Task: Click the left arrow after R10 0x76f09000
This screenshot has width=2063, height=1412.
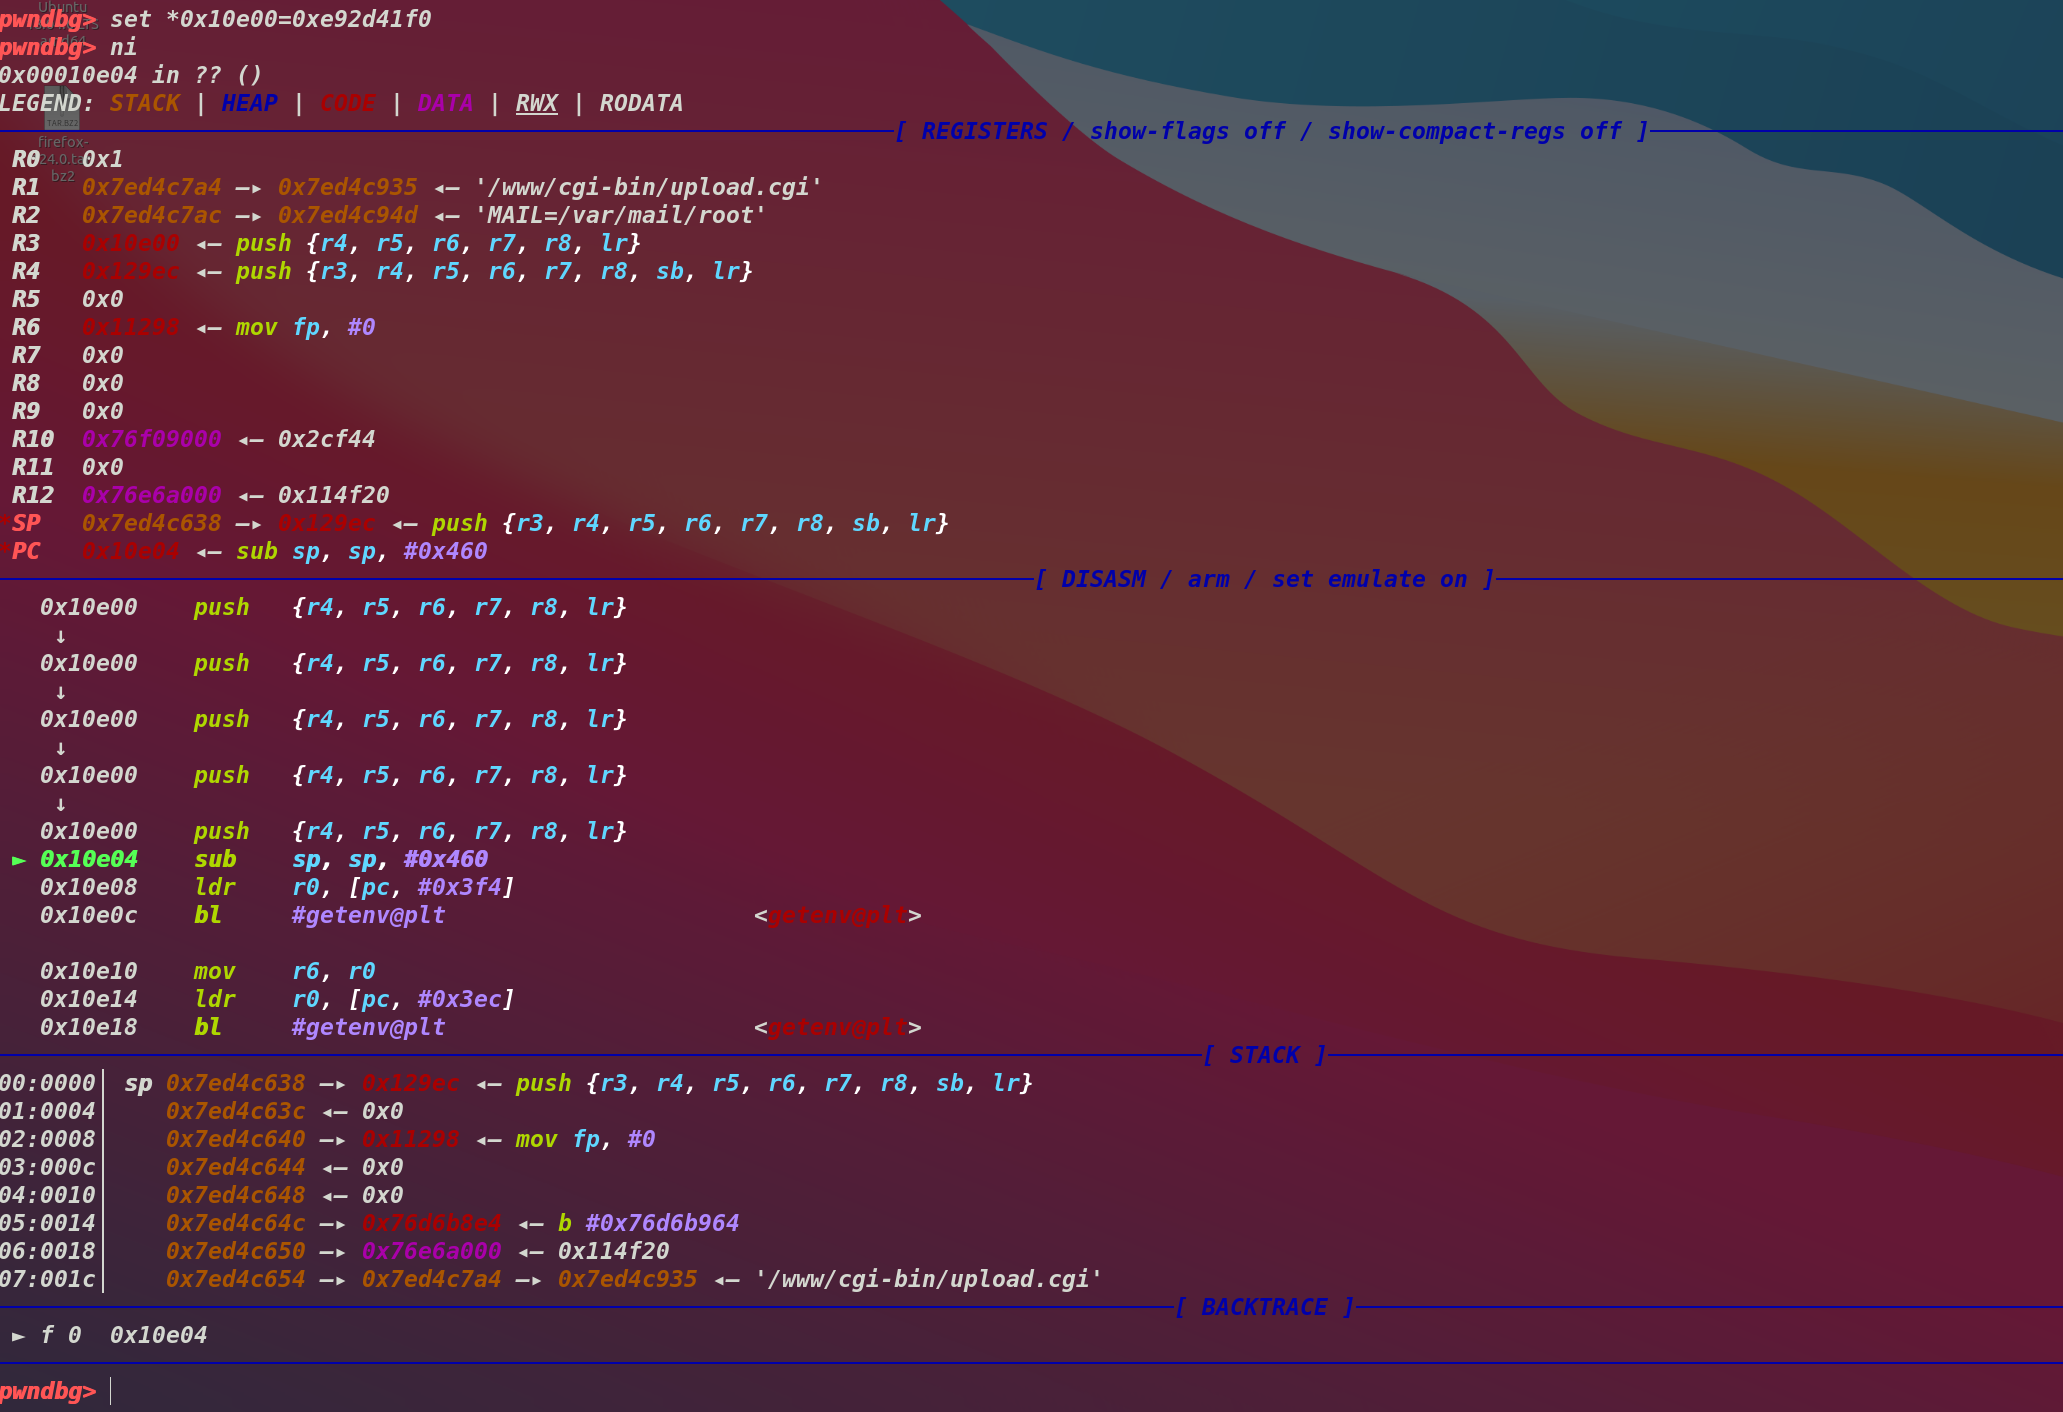Action: tap(249, 440)
